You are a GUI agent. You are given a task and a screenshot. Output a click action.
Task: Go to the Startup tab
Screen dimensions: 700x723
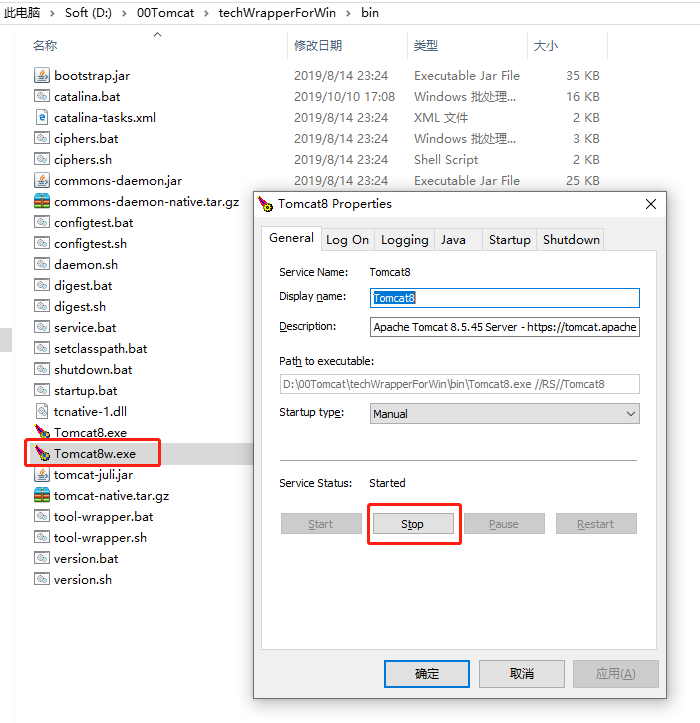click(510, 240)
